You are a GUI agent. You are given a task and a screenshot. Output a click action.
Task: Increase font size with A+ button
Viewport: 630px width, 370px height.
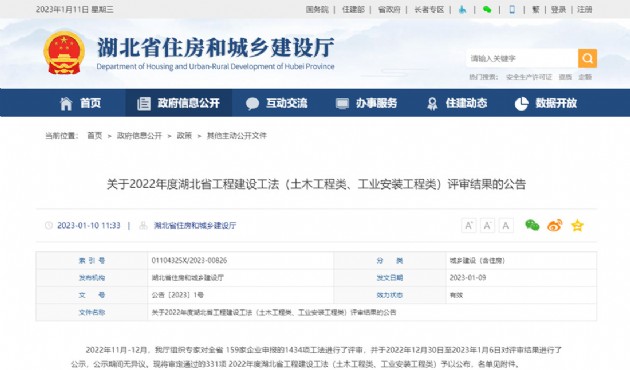[468, 225]
